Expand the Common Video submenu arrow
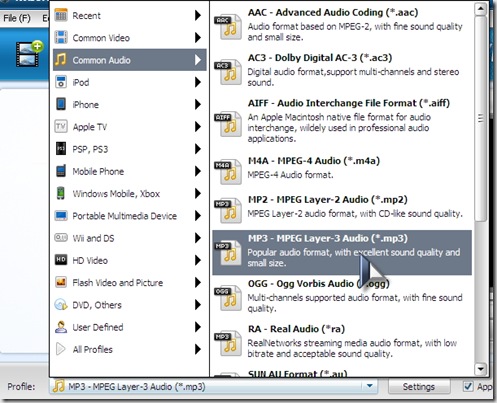This screenshot has height=403, width=497. click(198, 37)
